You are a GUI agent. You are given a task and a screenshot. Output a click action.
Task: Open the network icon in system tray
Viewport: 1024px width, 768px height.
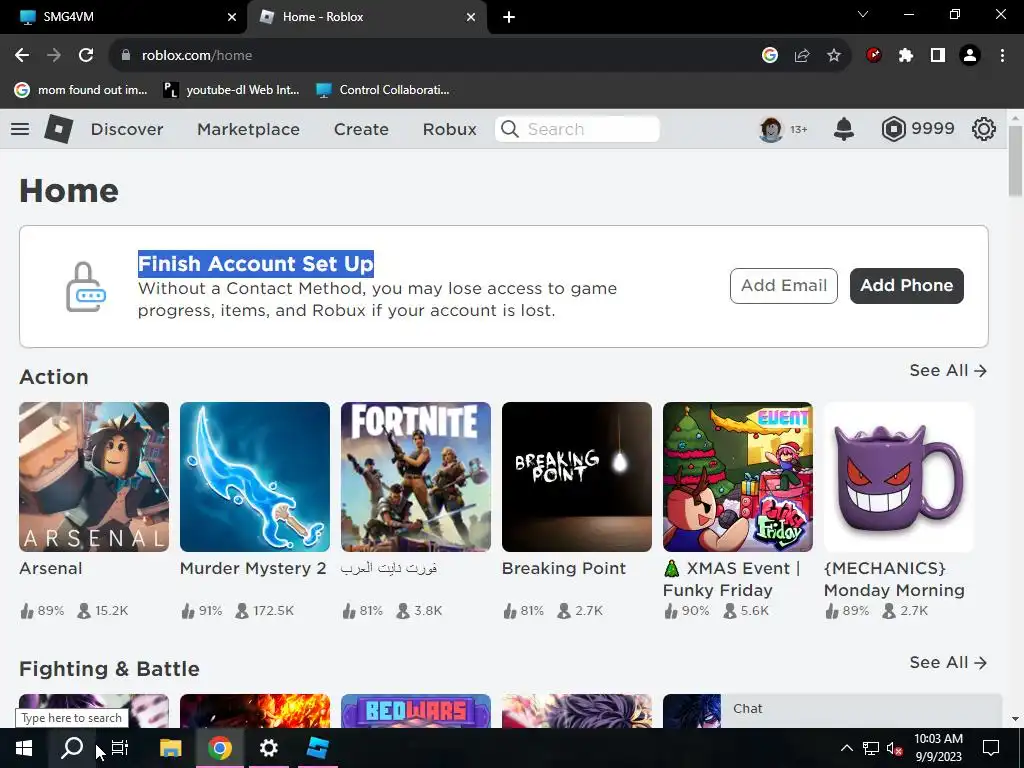[x=871, y=748]
